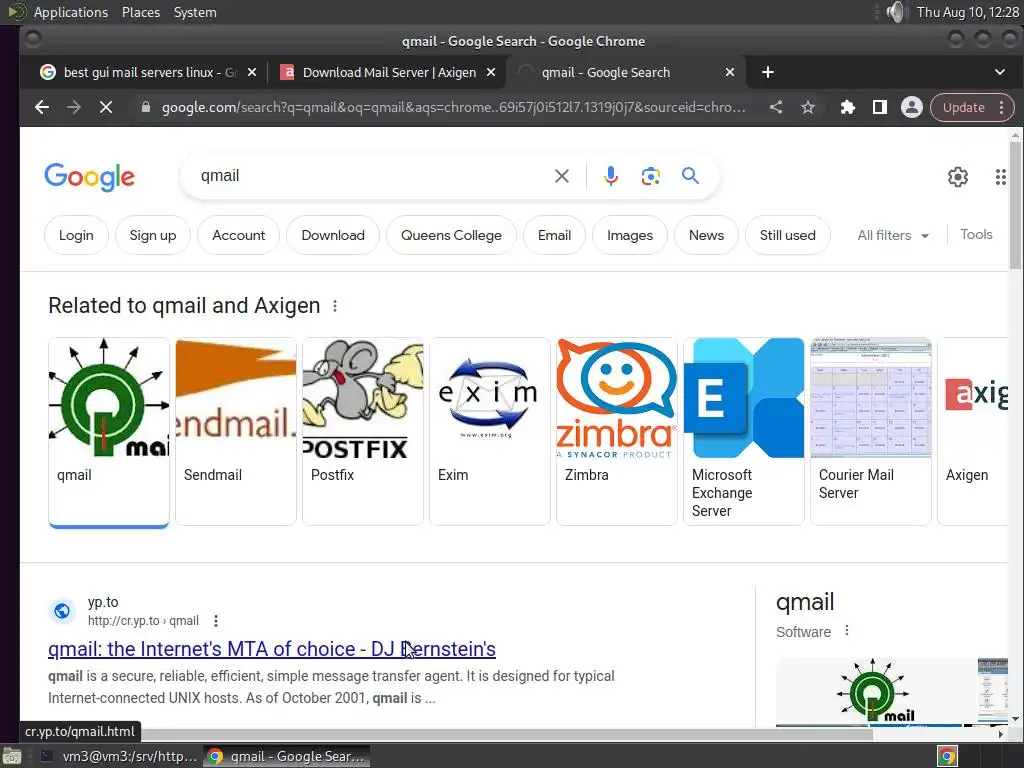Go back to the previous page
Screen dimensions: 1024x768
[x=42, y=107]
